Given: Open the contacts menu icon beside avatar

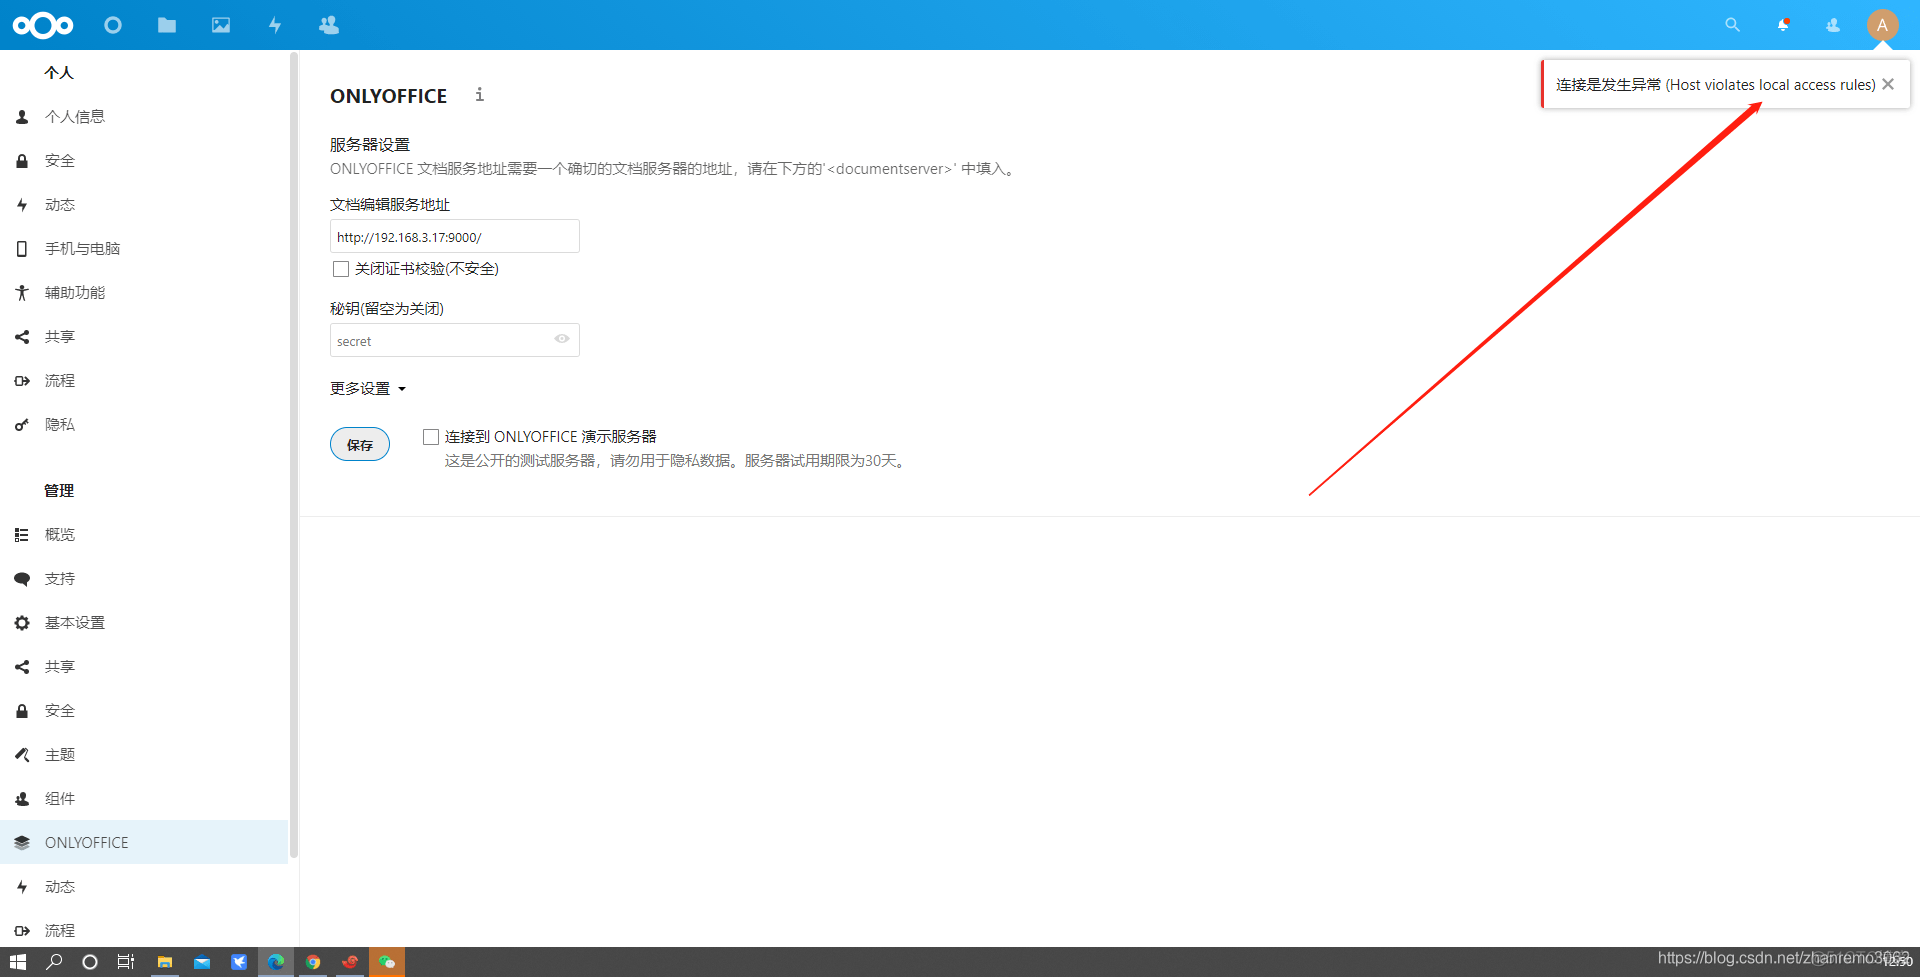Looking at the screenshot, I should 1833,25.
